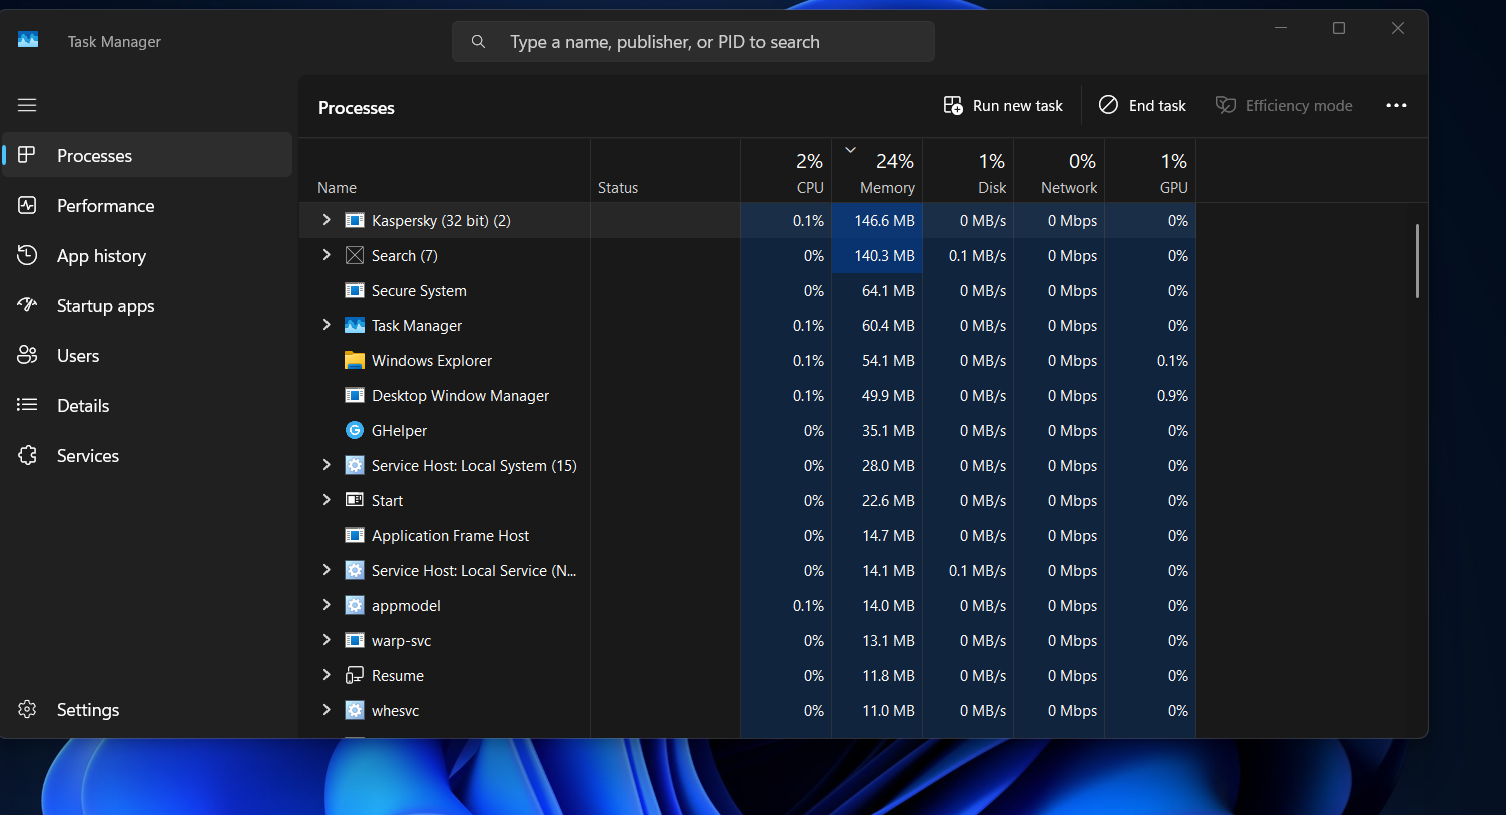
Task: Click the 146.6 MB memory value
Action: [x=884, y=221]
